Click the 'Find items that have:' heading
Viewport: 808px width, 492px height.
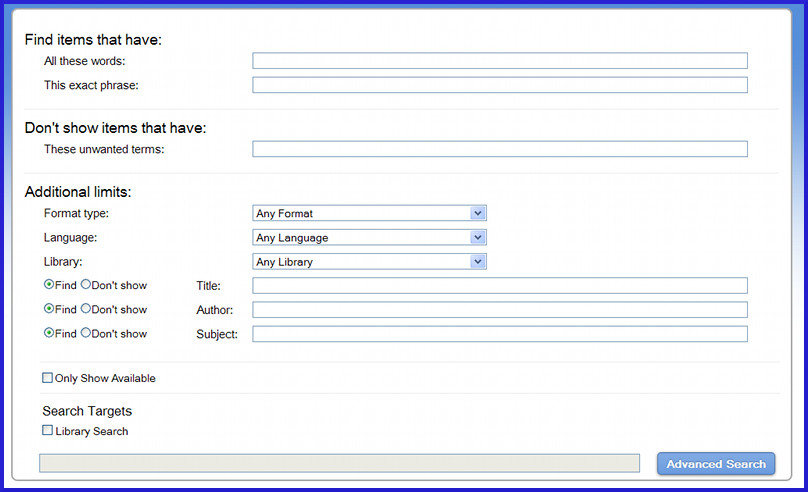point(93,40)
